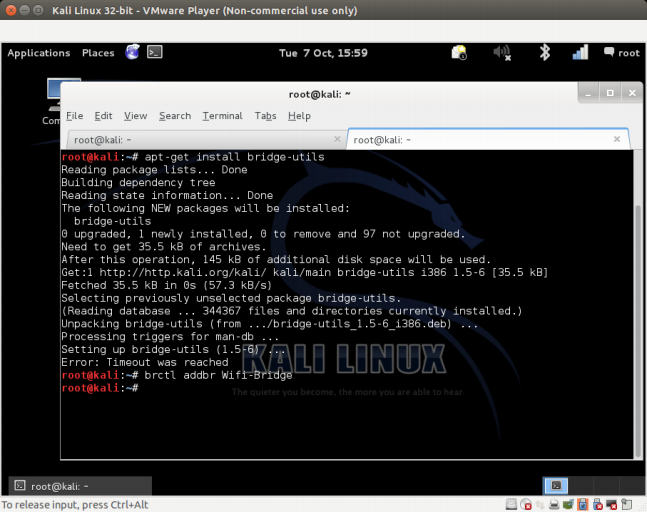This screenshot has height=512, width=647.
Task: Close the first root@kali terminal tab
Action: tap(336, 140)
